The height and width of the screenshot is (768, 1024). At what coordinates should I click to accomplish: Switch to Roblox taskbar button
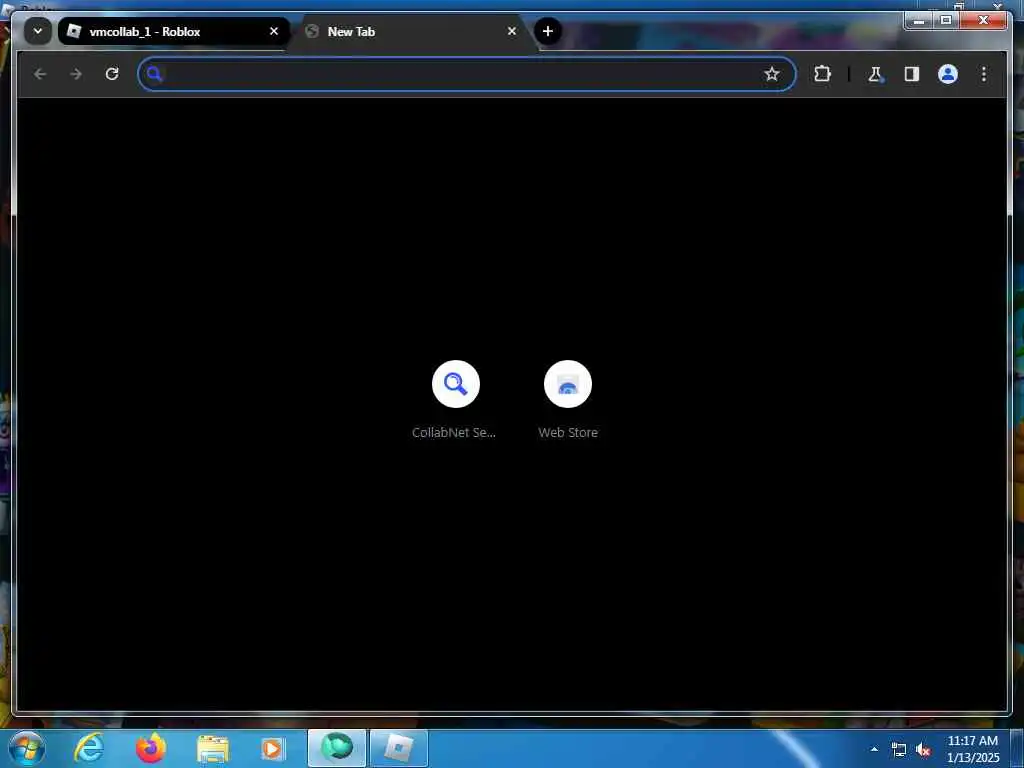tap(399, 748)
